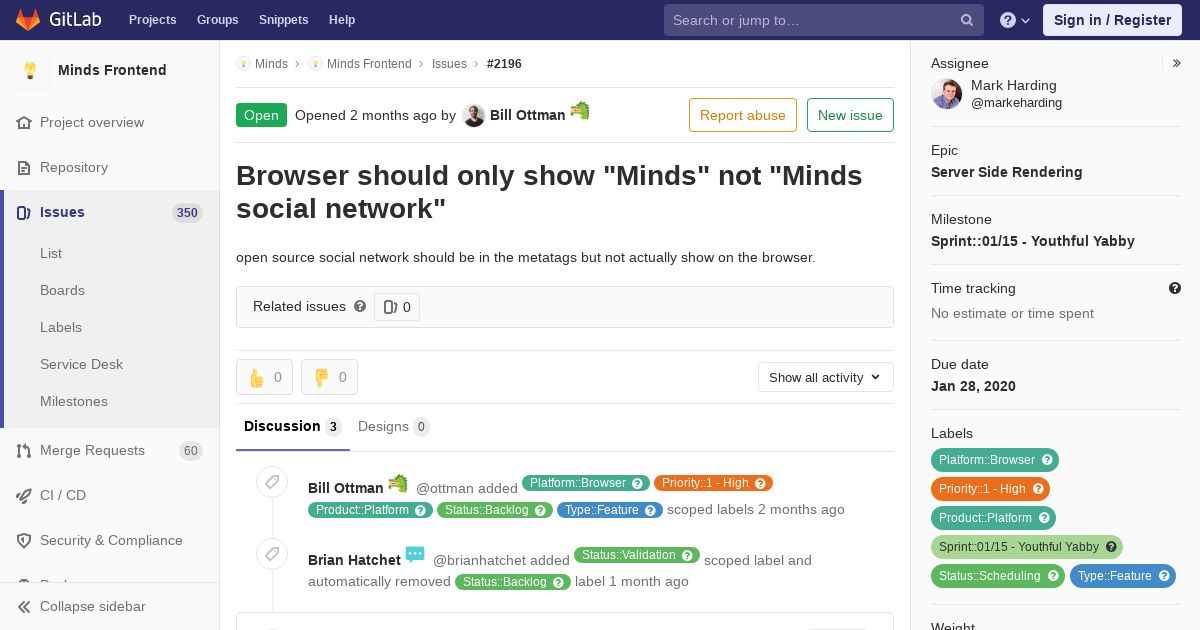Viewport: 1200px width, 630px height.
Task: Open the Snippets page
Action: pos(283,20)
